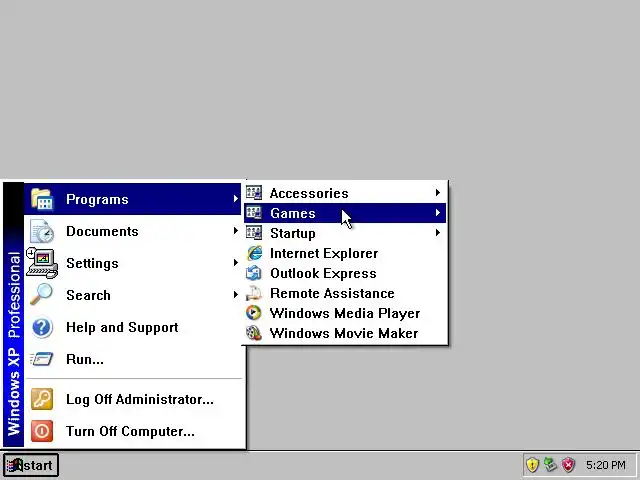Choose Run... from the Start menu
The width and height of the screenshot is (640, 480).
[133, 359]
